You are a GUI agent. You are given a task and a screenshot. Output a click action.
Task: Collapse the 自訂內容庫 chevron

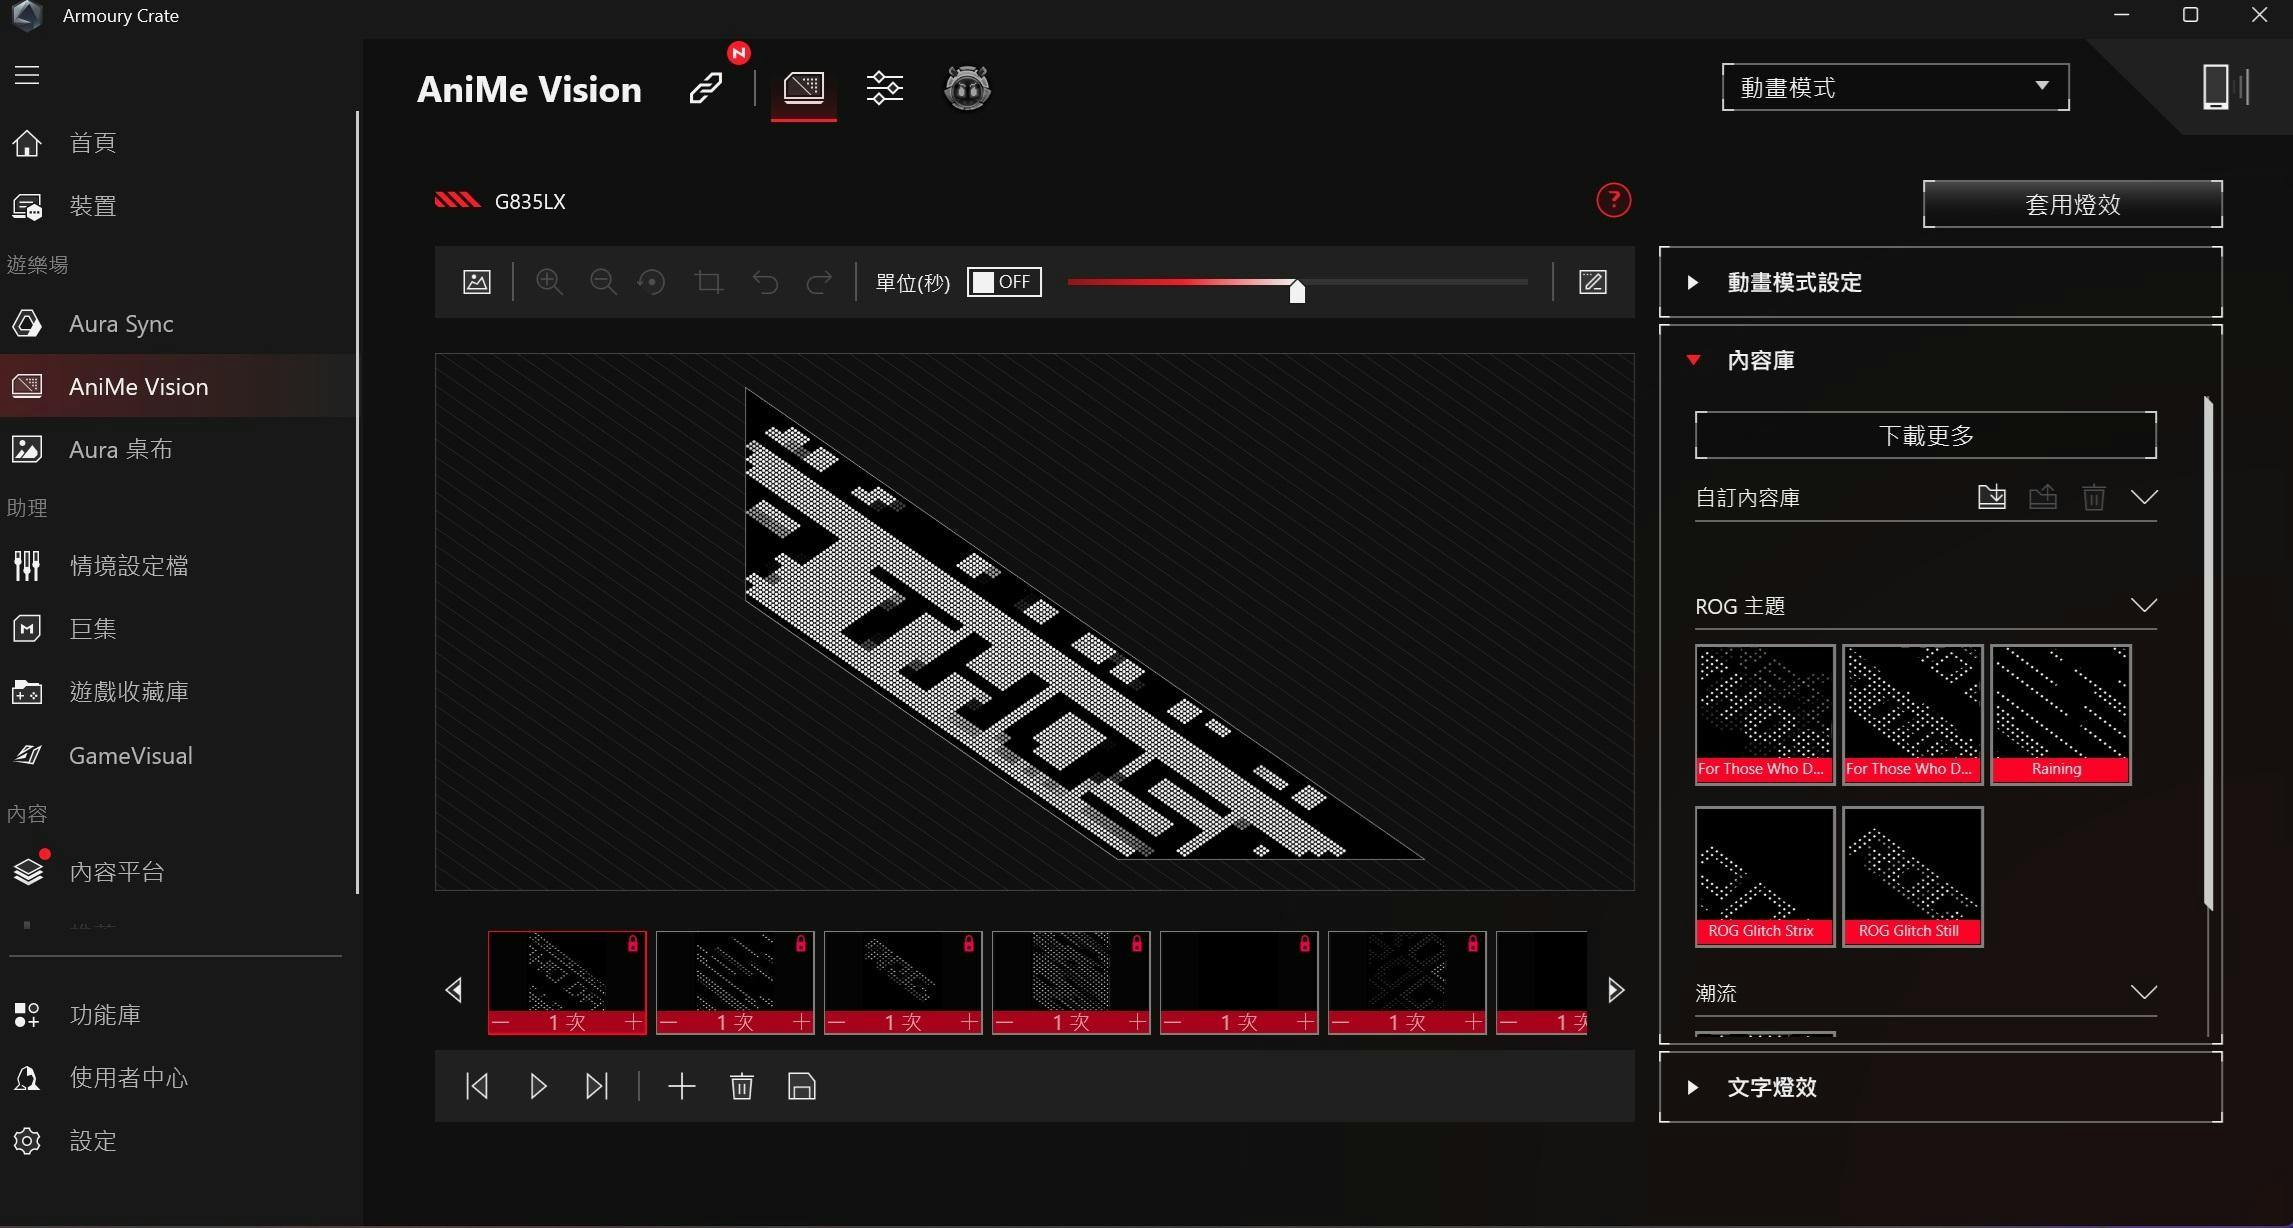pos(2144,497)
